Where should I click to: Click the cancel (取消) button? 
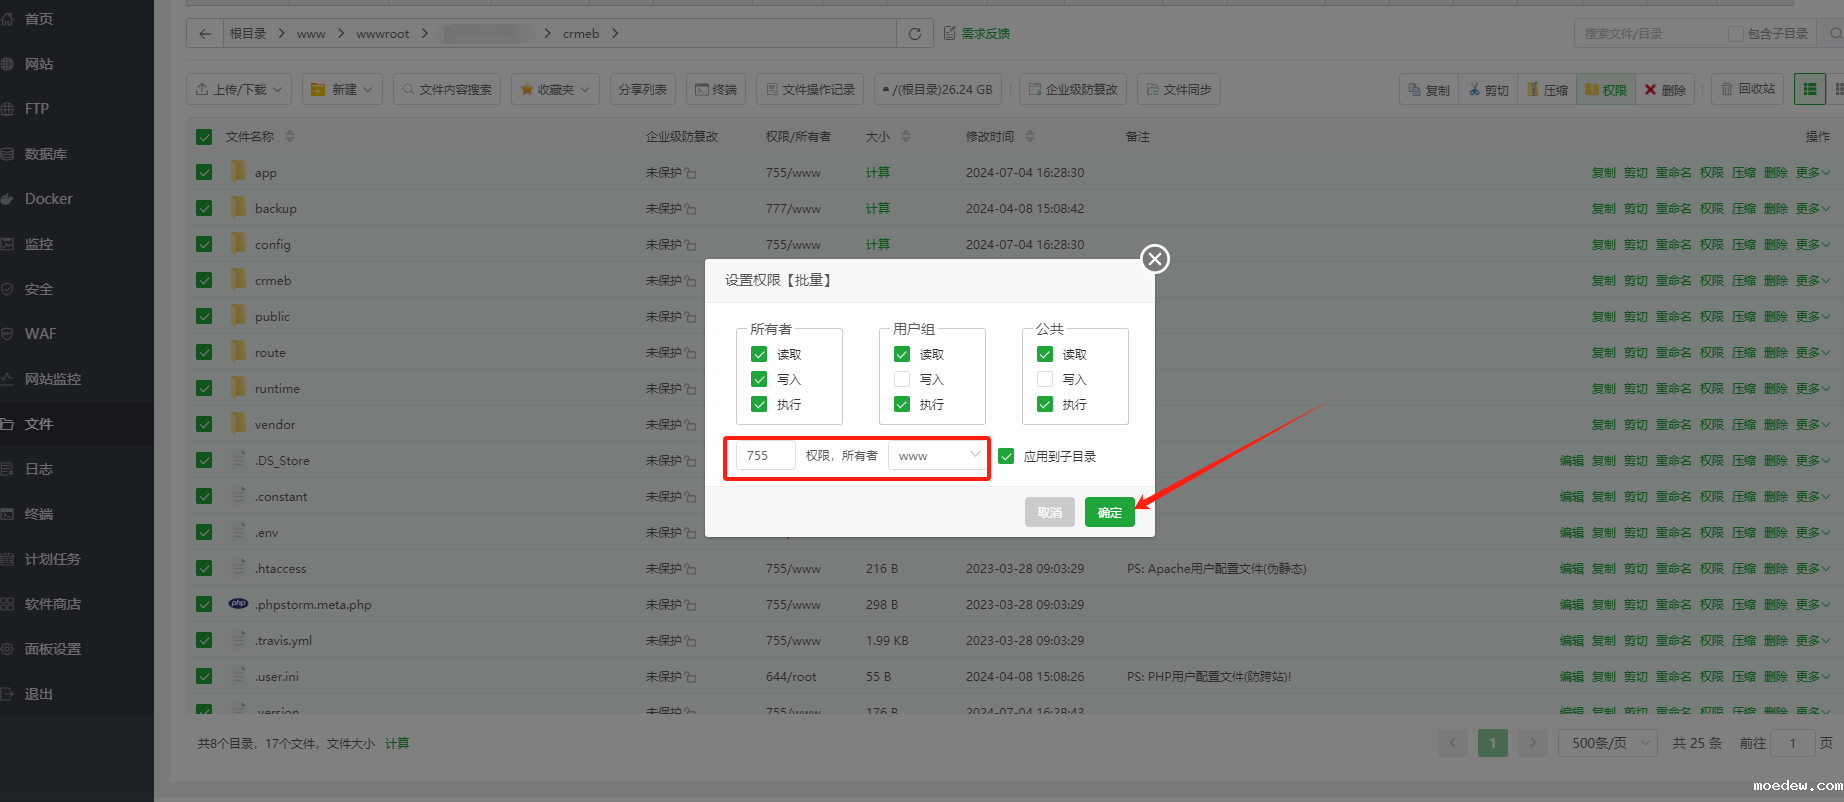click(x=1049, y=512)
